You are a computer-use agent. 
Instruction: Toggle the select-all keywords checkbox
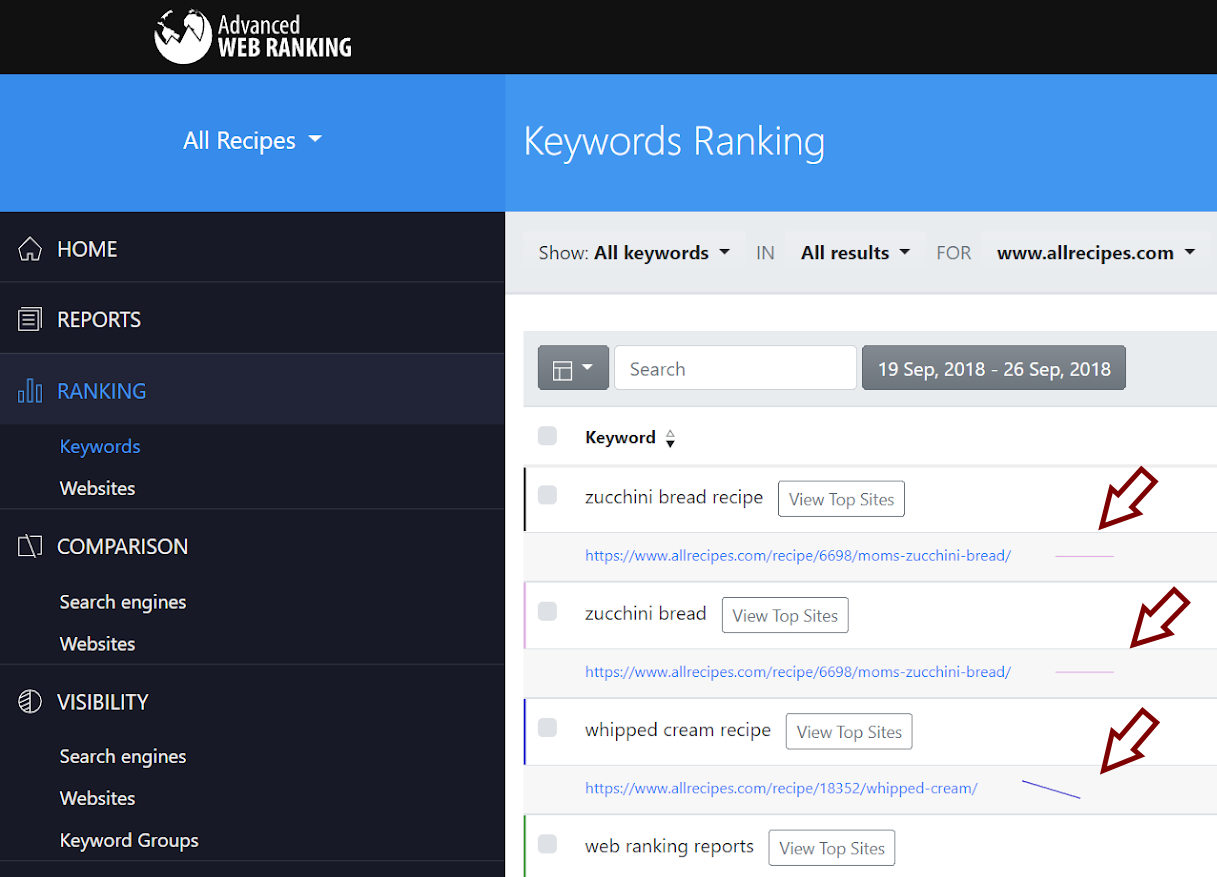coord(547,436)
